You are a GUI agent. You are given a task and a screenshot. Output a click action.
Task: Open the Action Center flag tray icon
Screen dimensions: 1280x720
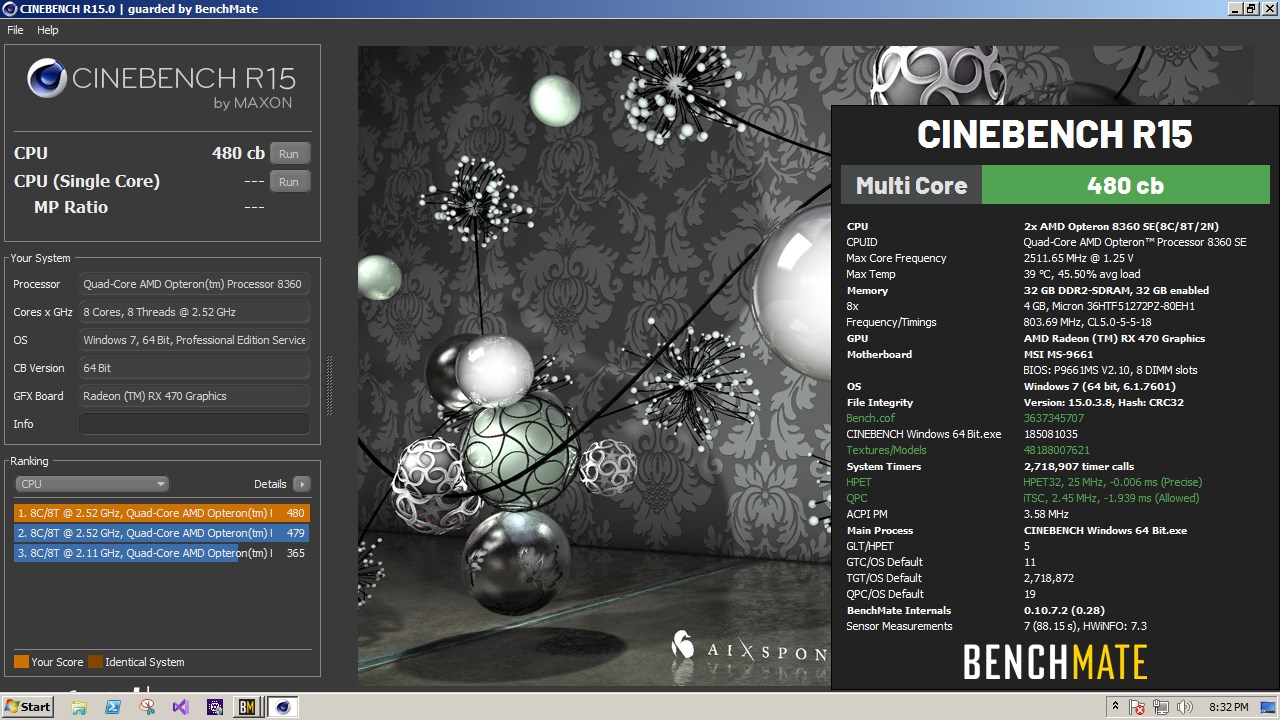1137,707
